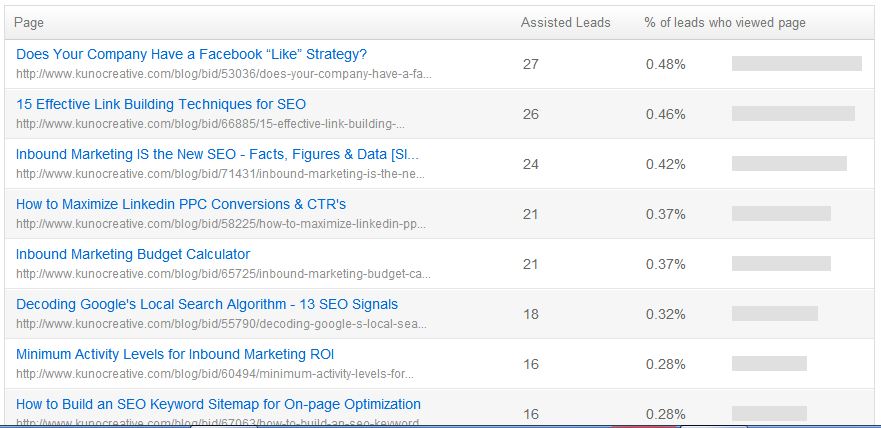Click "Minimum Activity Levels for Inbound Marketing ROI"

pyautogui.click(x=175, y=354)
